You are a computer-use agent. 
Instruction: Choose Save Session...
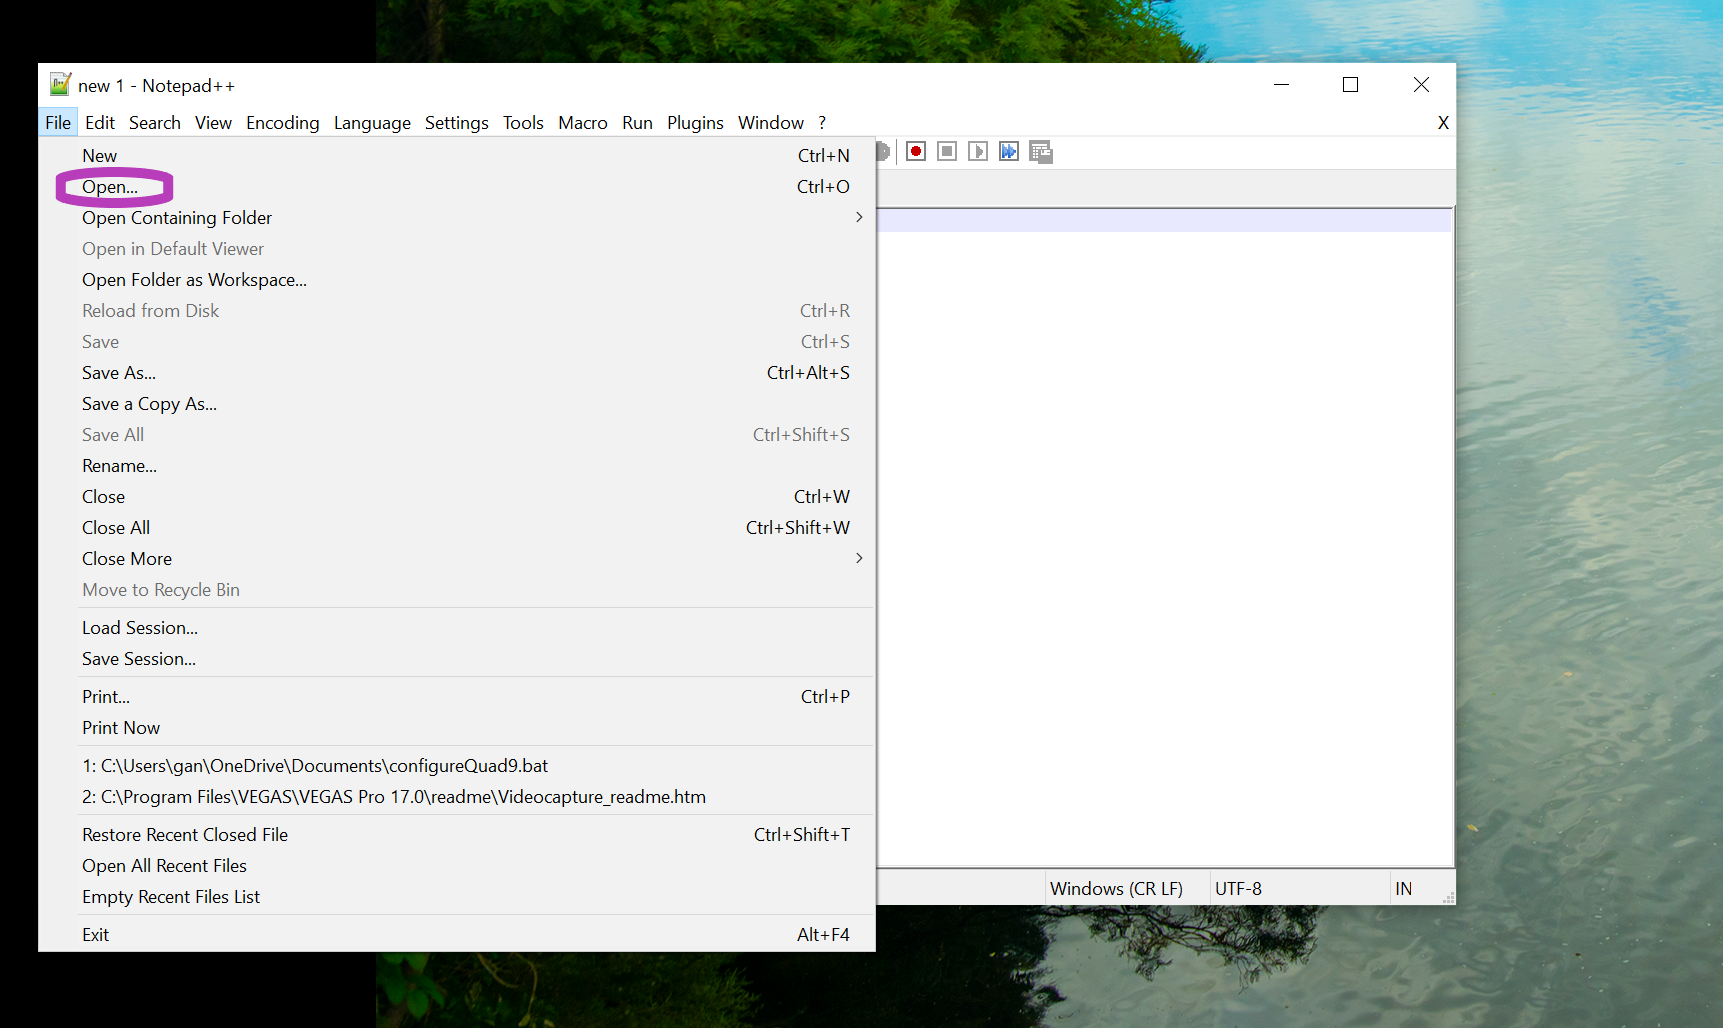point(457,658)
